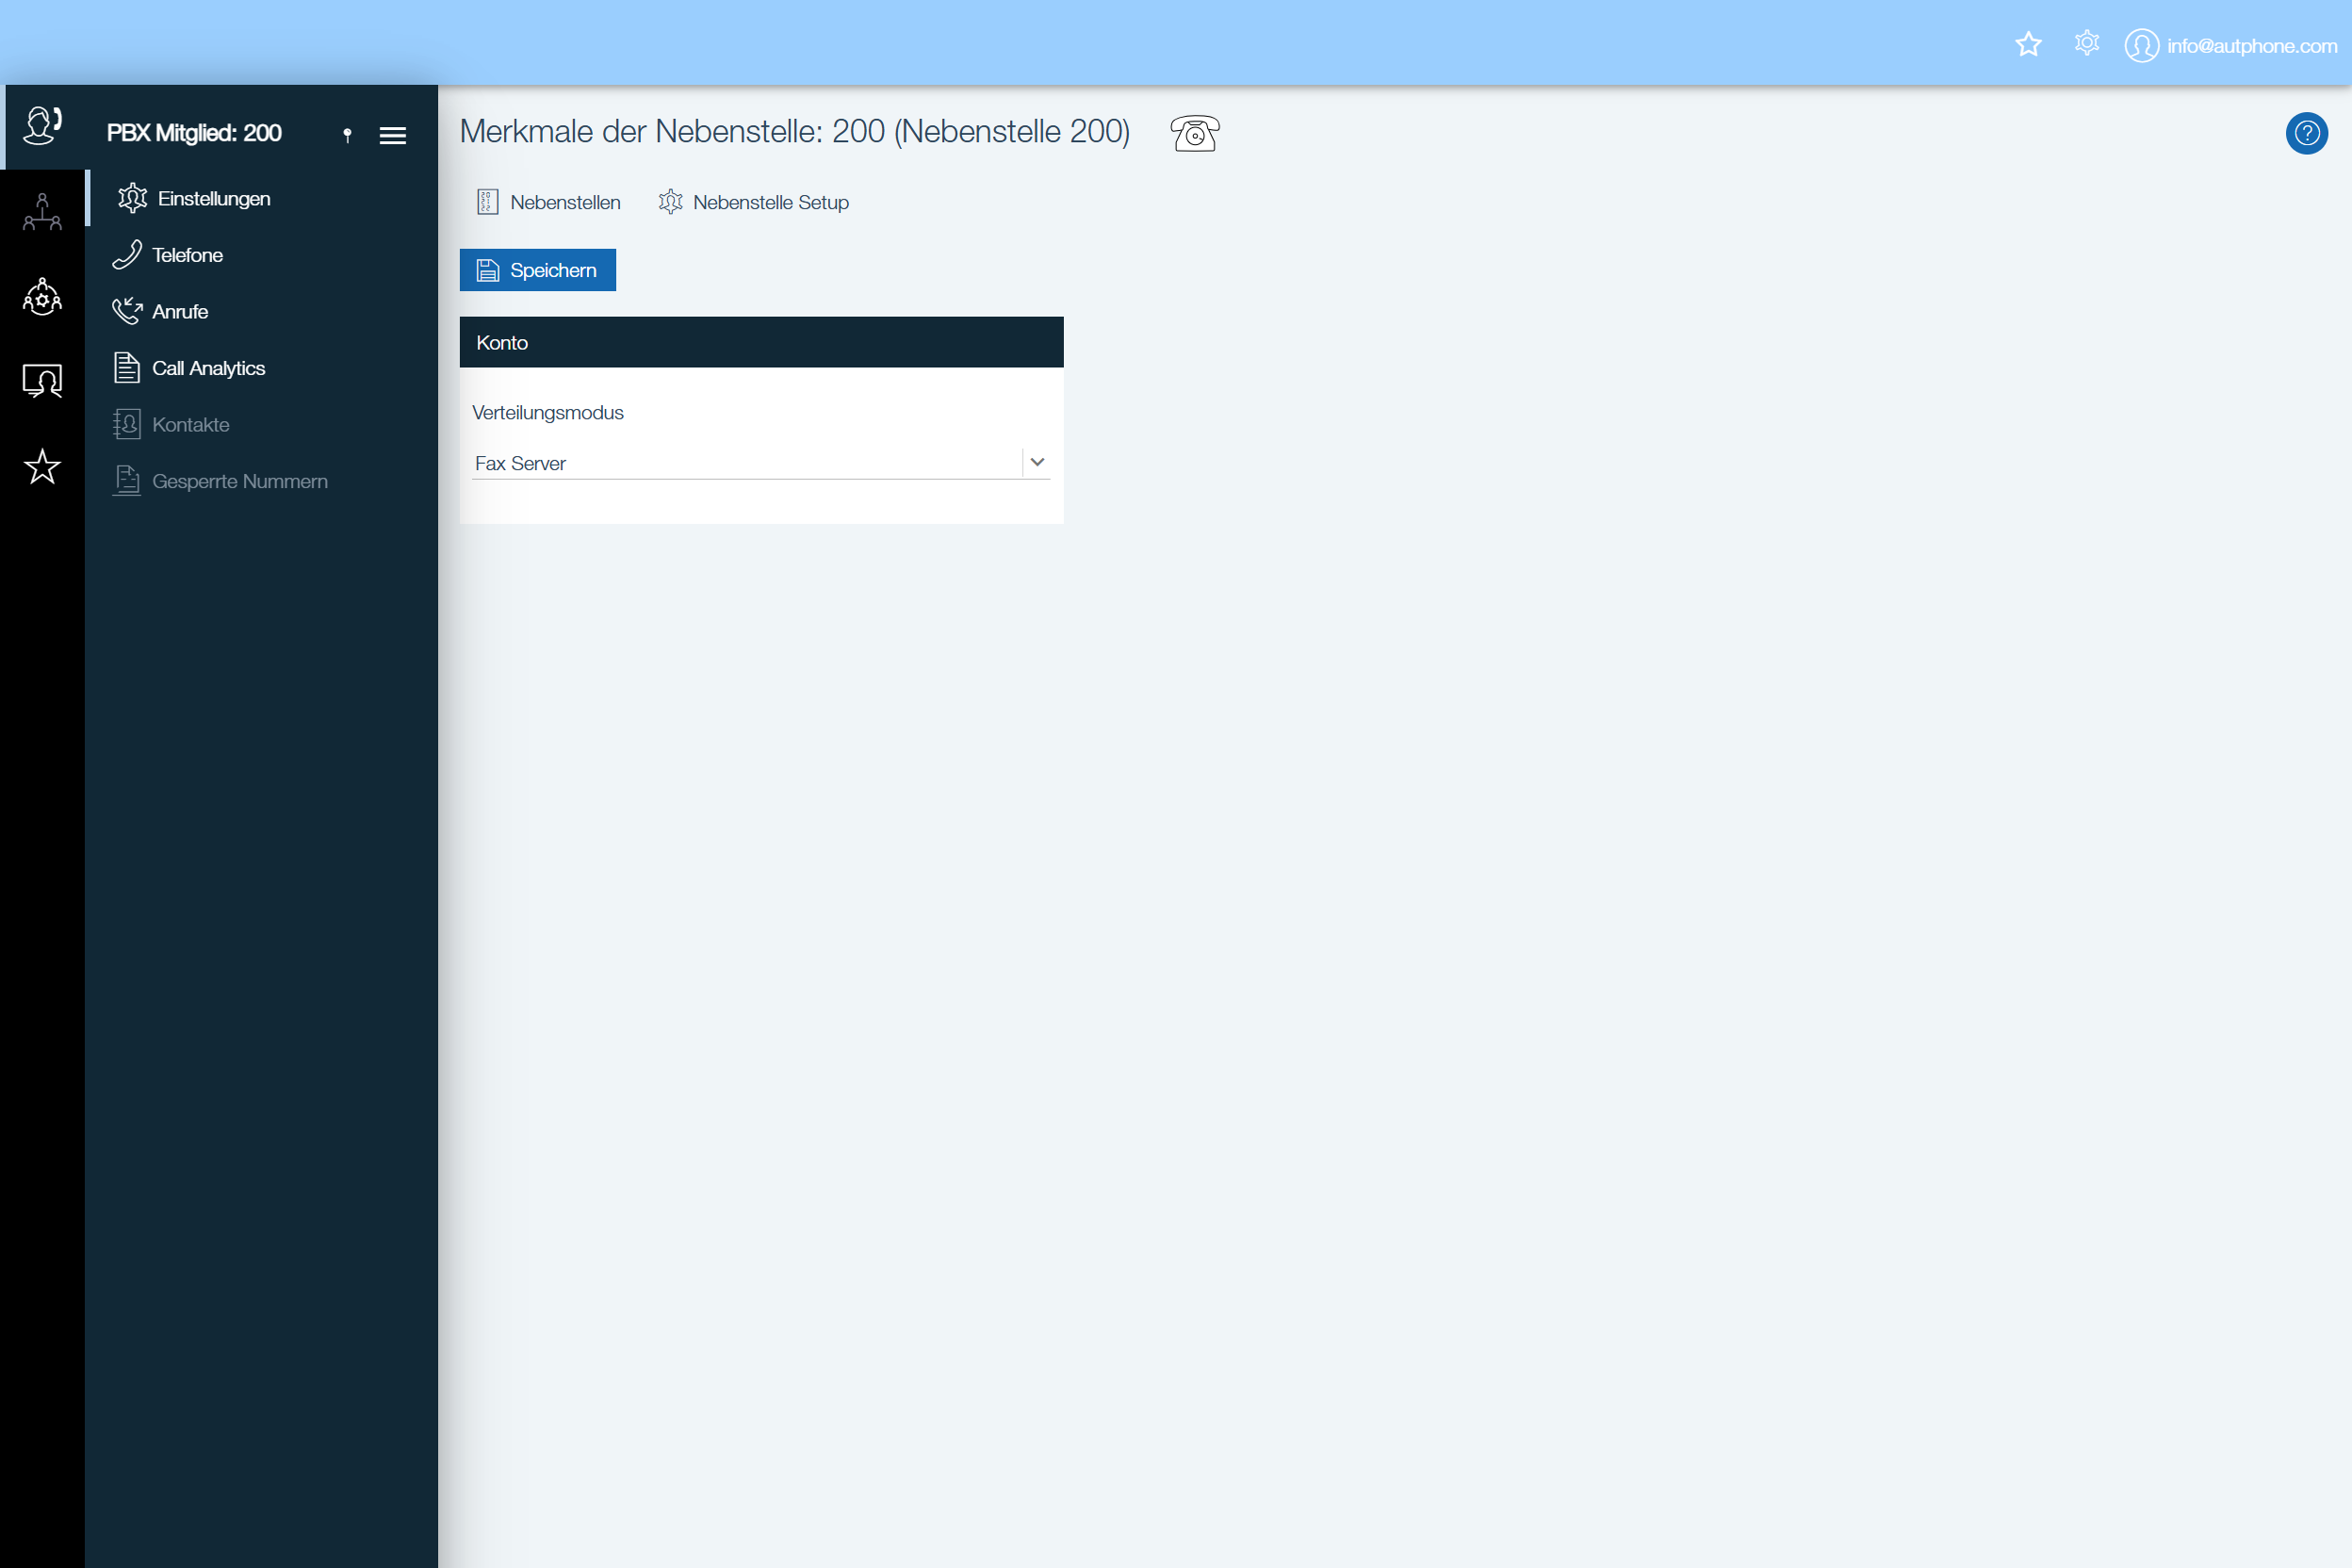Toggle the sidebar pin icon

click(347, 135)
